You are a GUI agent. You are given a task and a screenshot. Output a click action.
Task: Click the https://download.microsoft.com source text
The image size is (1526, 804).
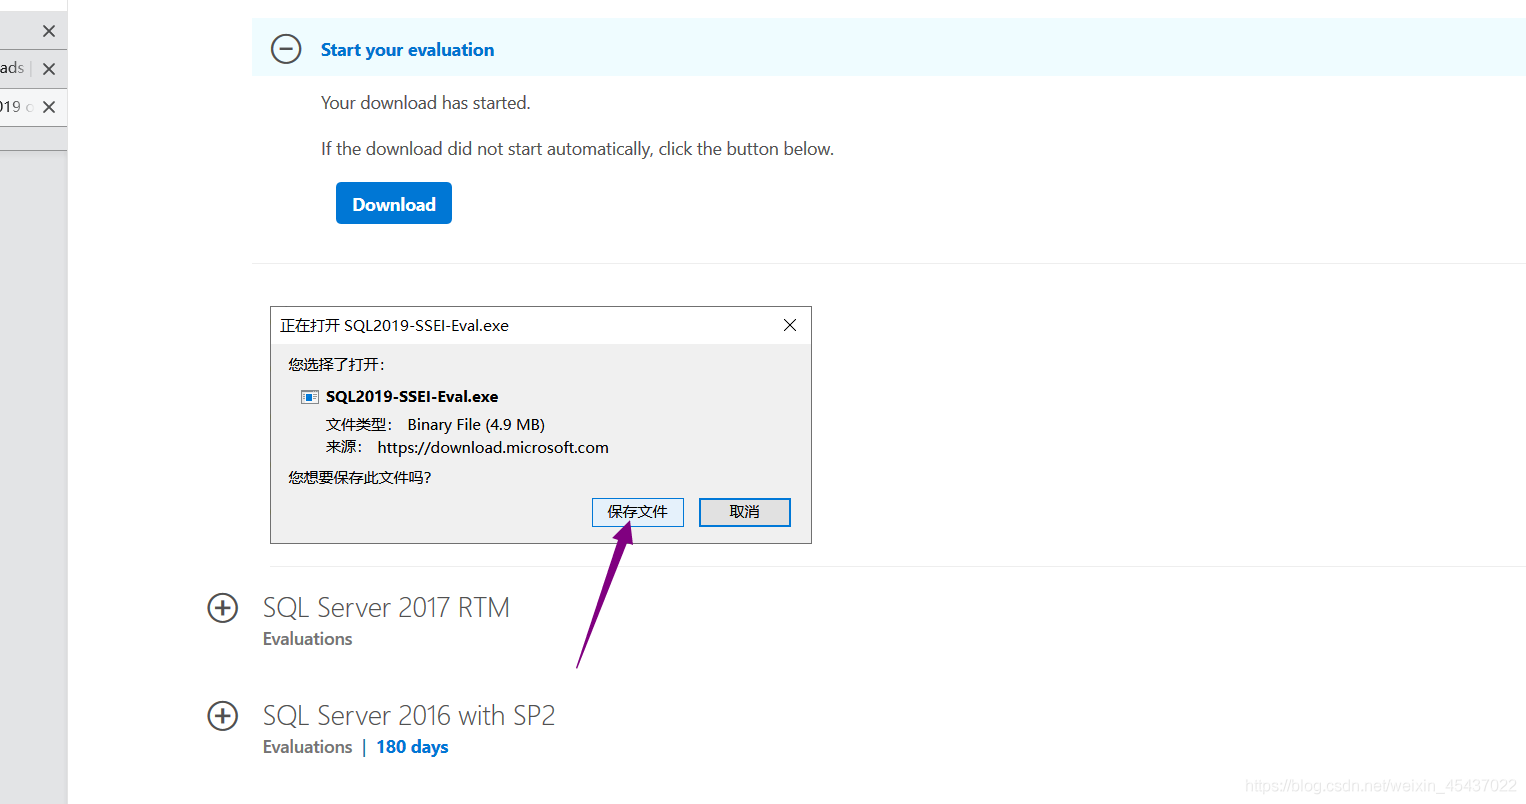click(x=493, y=448)
